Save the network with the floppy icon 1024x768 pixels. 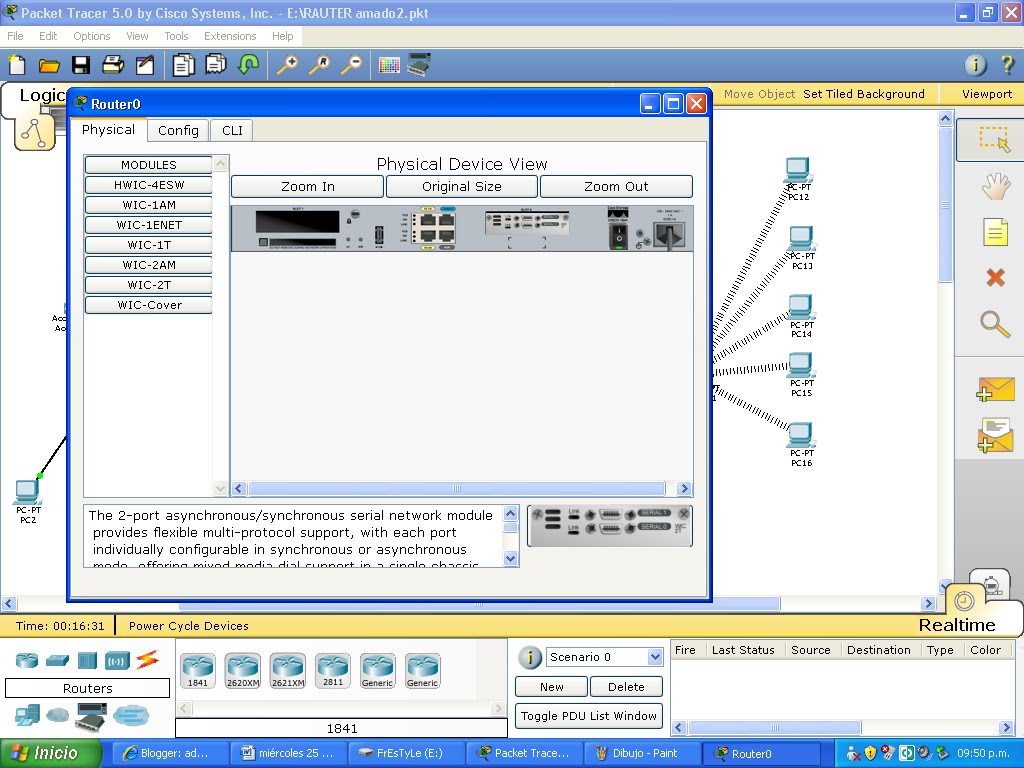81,65
